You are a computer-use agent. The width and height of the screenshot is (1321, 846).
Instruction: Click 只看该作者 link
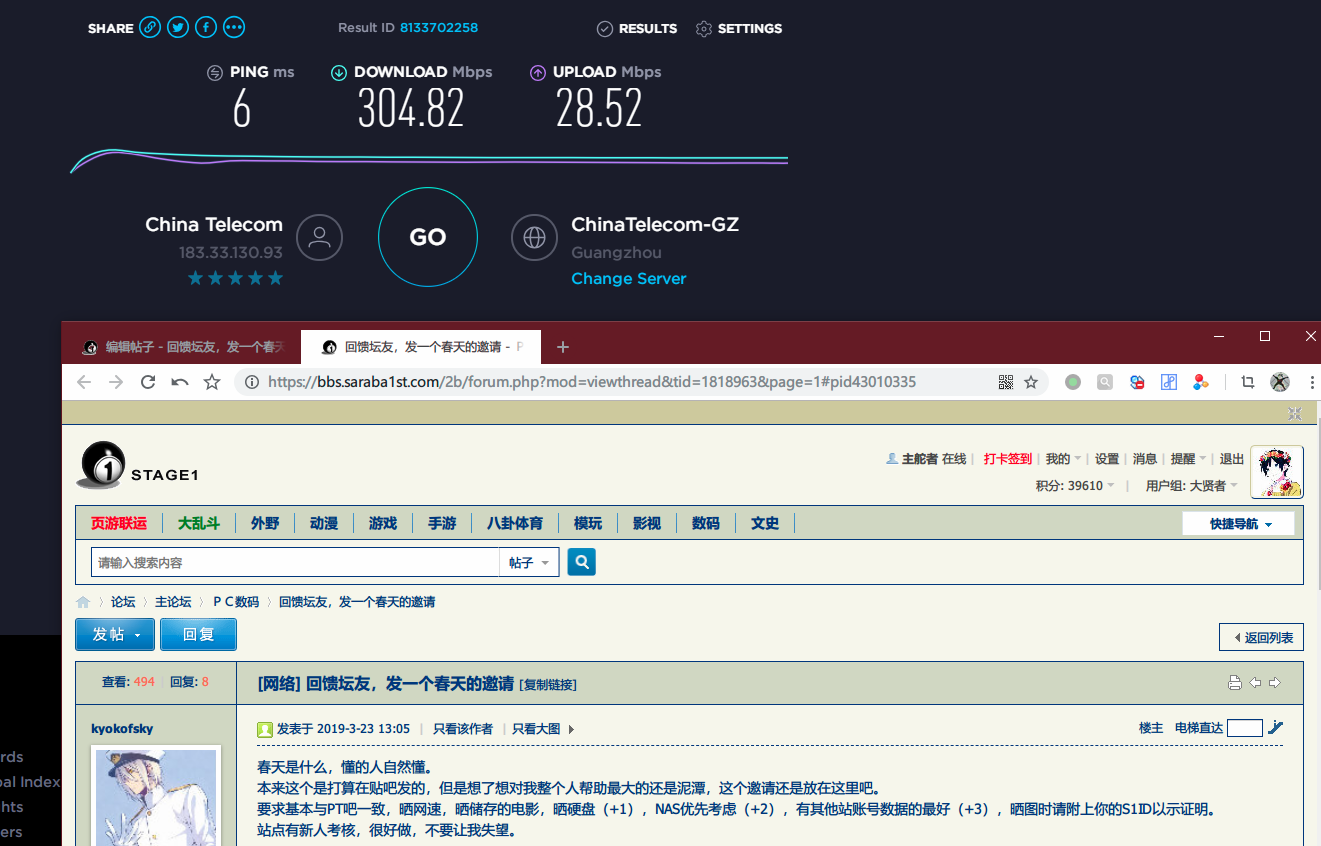click(x=462, y=729)
